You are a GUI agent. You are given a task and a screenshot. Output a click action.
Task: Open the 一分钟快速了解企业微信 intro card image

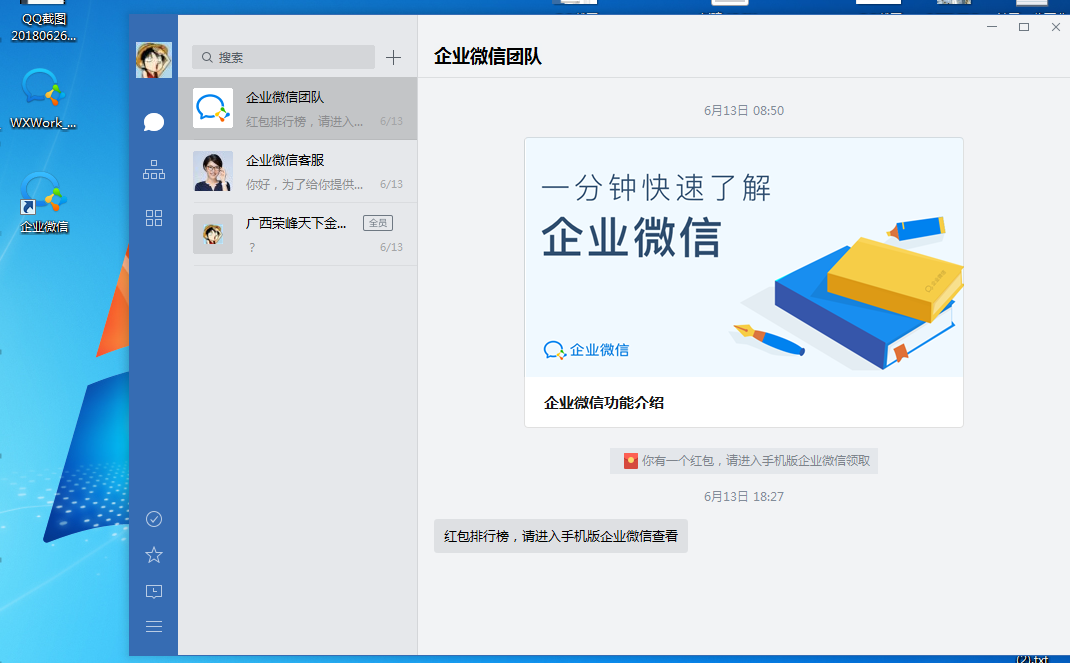click(x=744, y=258)
